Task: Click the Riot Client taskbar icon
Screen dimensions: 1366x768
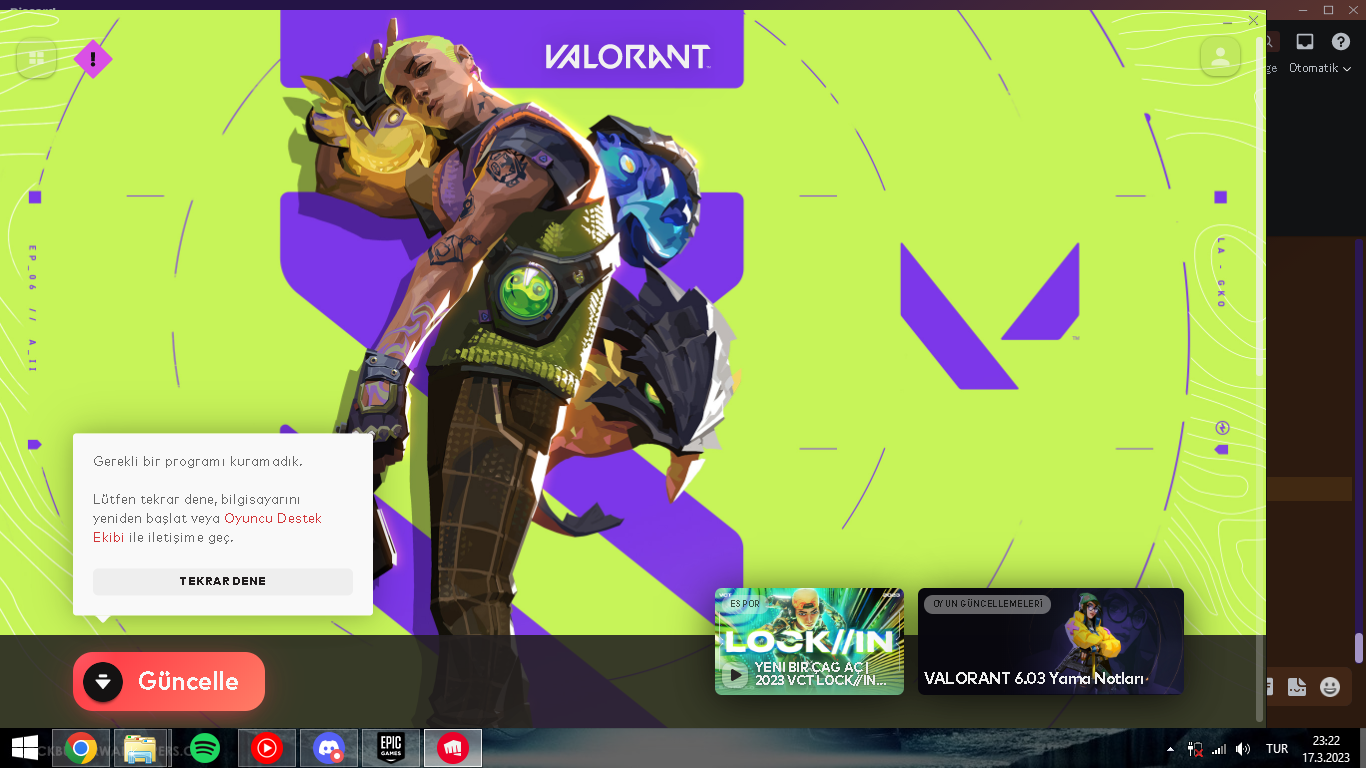Action: coord(453,748)
